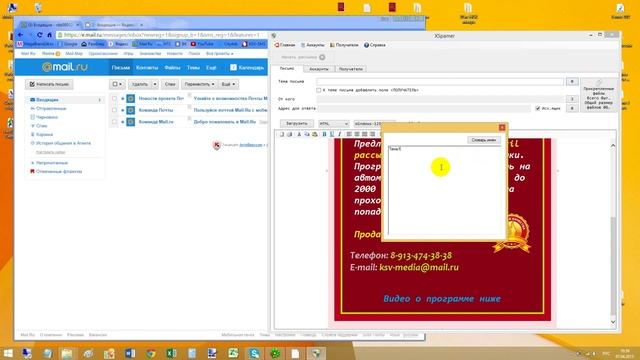Go back in the browser
This screenshot has width=640, height=360.
tap(20, 35)
